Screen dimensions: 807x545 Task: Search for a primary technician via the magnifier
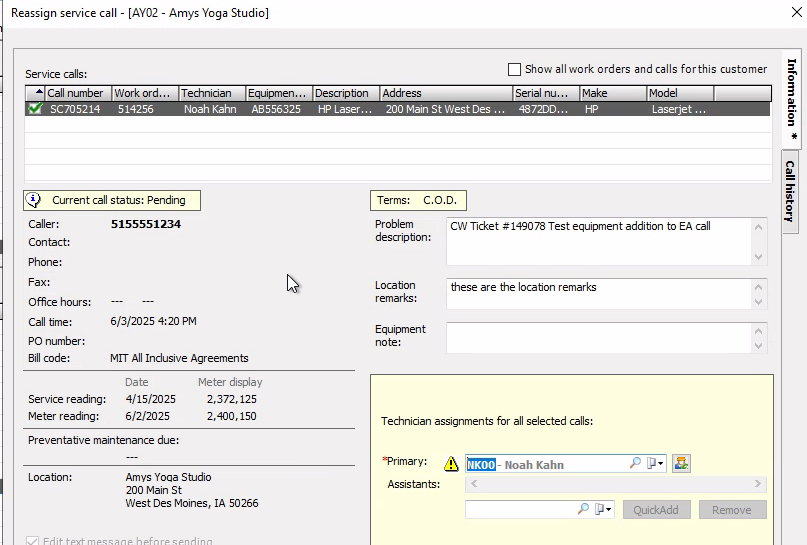coord(635,463)
